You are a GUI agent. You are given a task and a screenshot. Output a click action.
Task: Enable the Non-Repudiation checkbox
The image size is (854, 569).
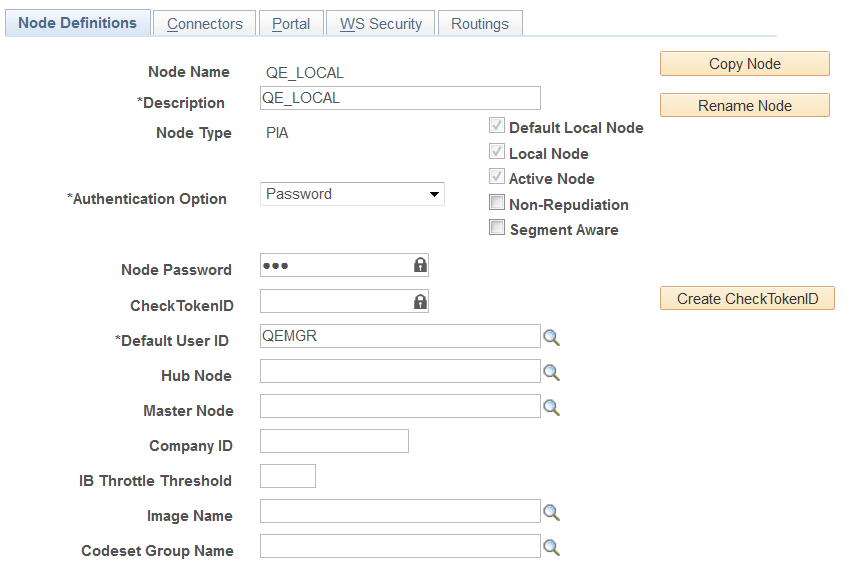tap(497, 202)
